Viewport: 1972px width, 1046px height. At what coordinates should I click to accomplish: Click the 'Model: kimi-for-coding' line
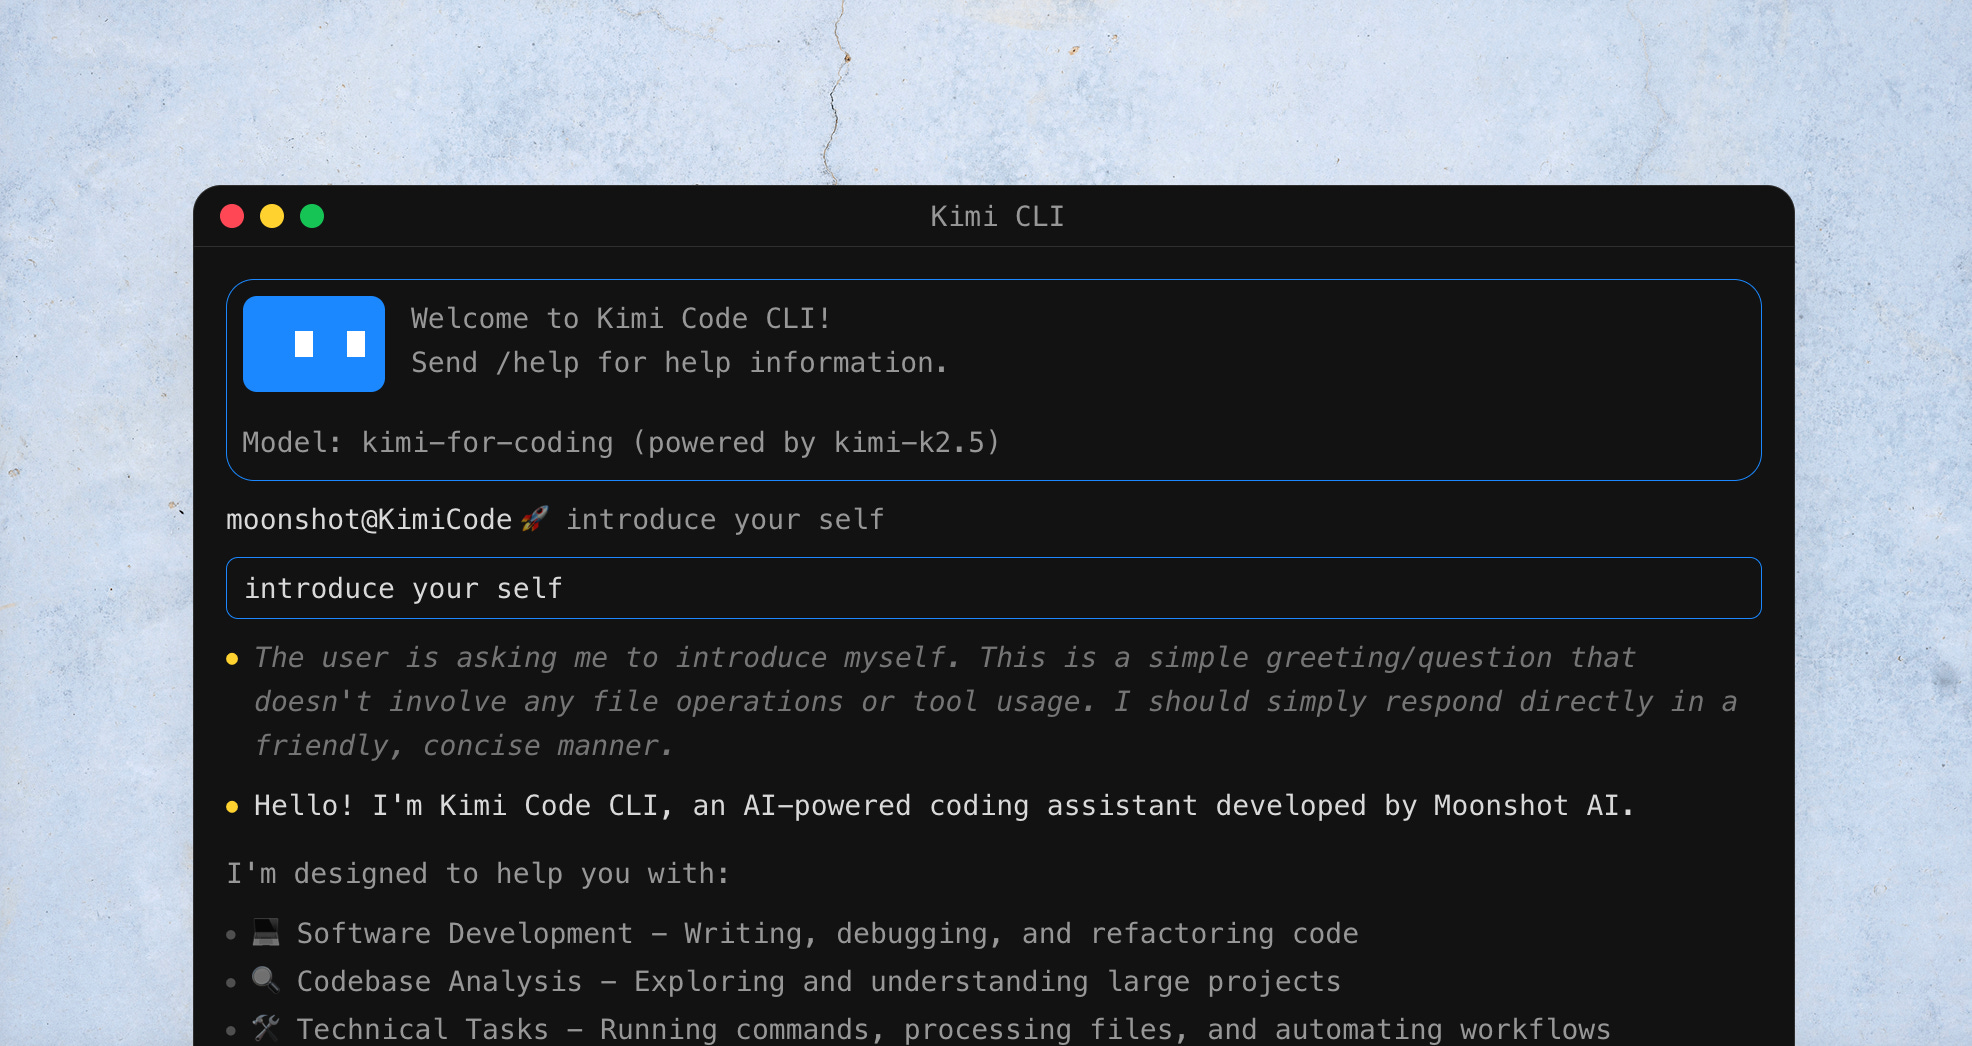(x=620, y=442)
